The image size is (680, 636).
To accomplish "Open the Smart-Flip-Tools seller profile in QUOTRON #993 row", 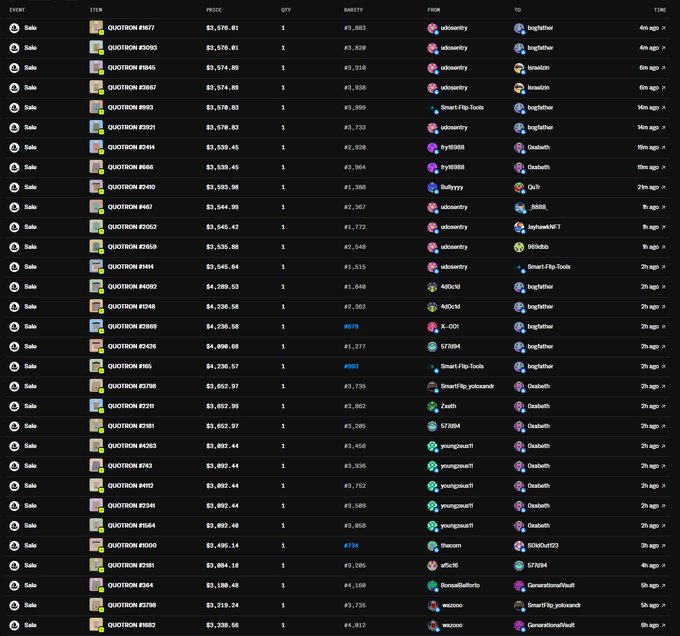I will 462,108.
